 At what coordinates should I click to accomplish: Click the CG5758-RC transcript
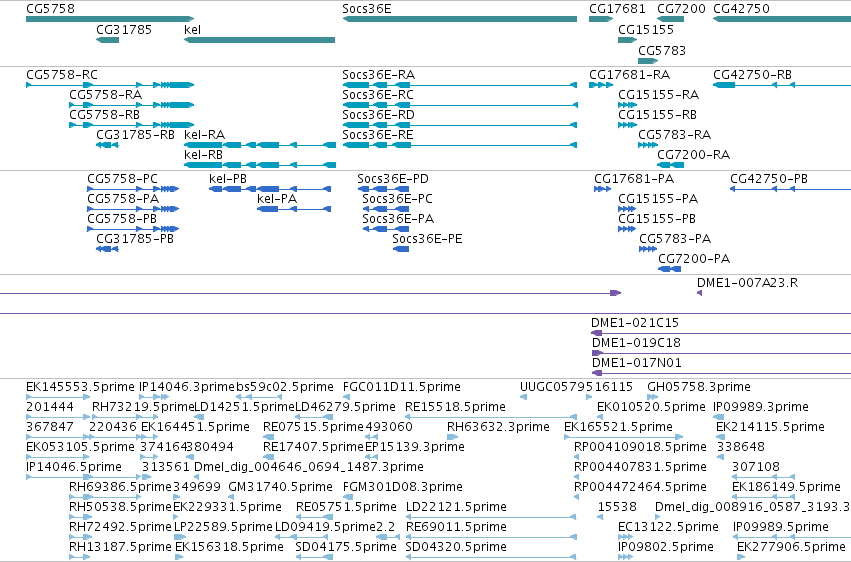pyautogui.click(x=110, y=85)
